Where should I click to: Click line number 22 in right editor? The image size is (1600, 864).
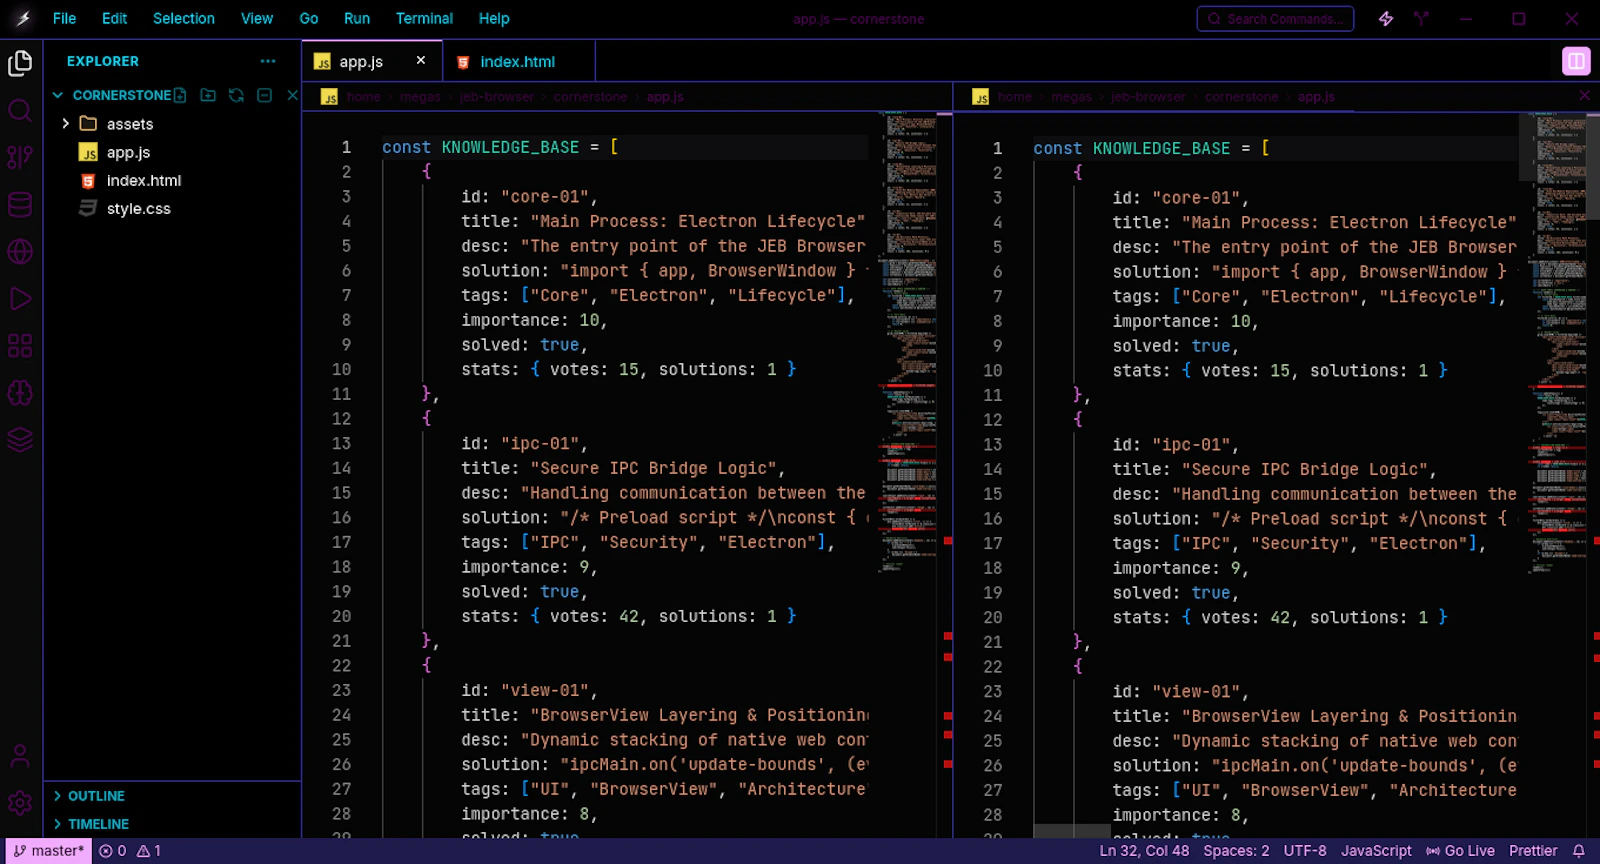(992, 666)
